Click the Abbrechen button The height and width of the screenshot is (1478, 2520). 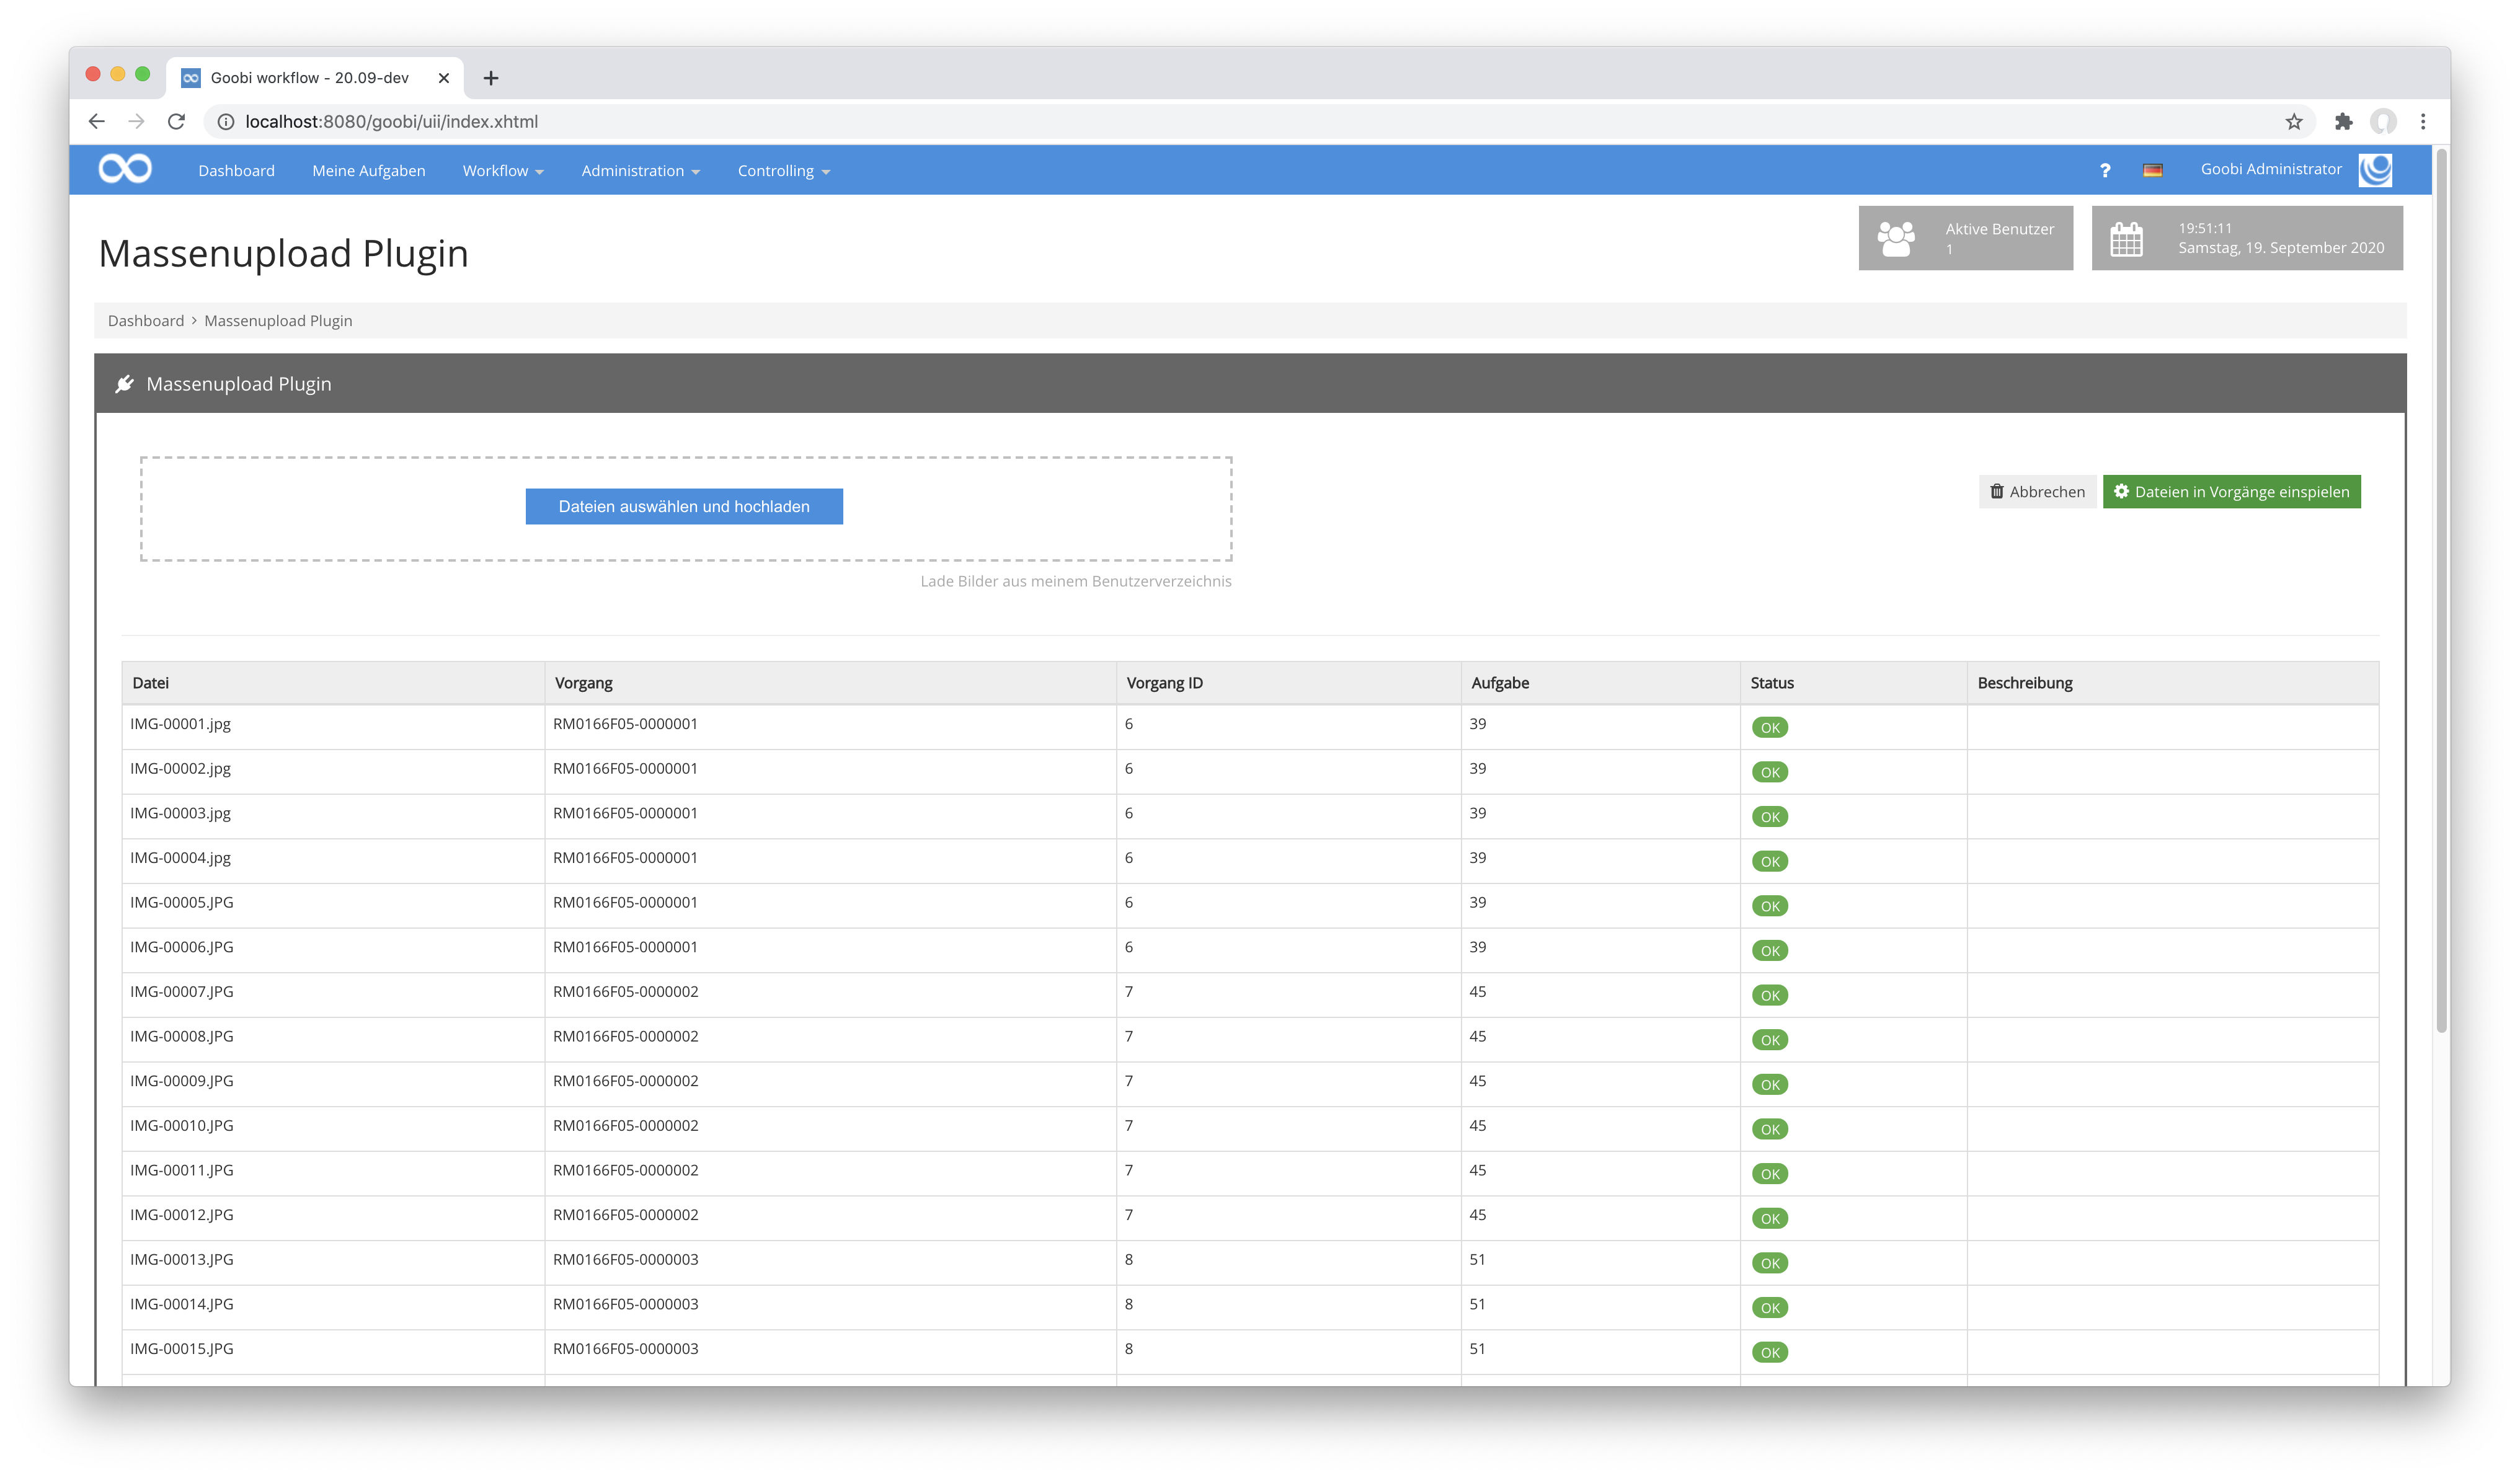(2037, 492)
